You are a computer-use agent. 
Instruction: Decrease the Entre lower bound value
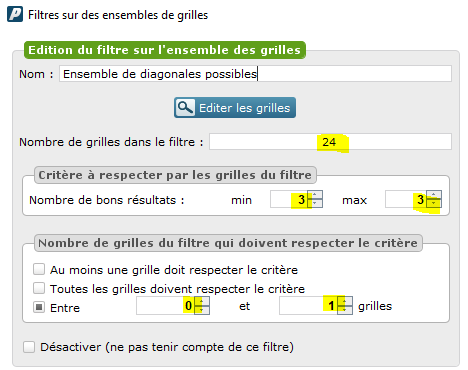pyautogui.click(x=201, y=310)
